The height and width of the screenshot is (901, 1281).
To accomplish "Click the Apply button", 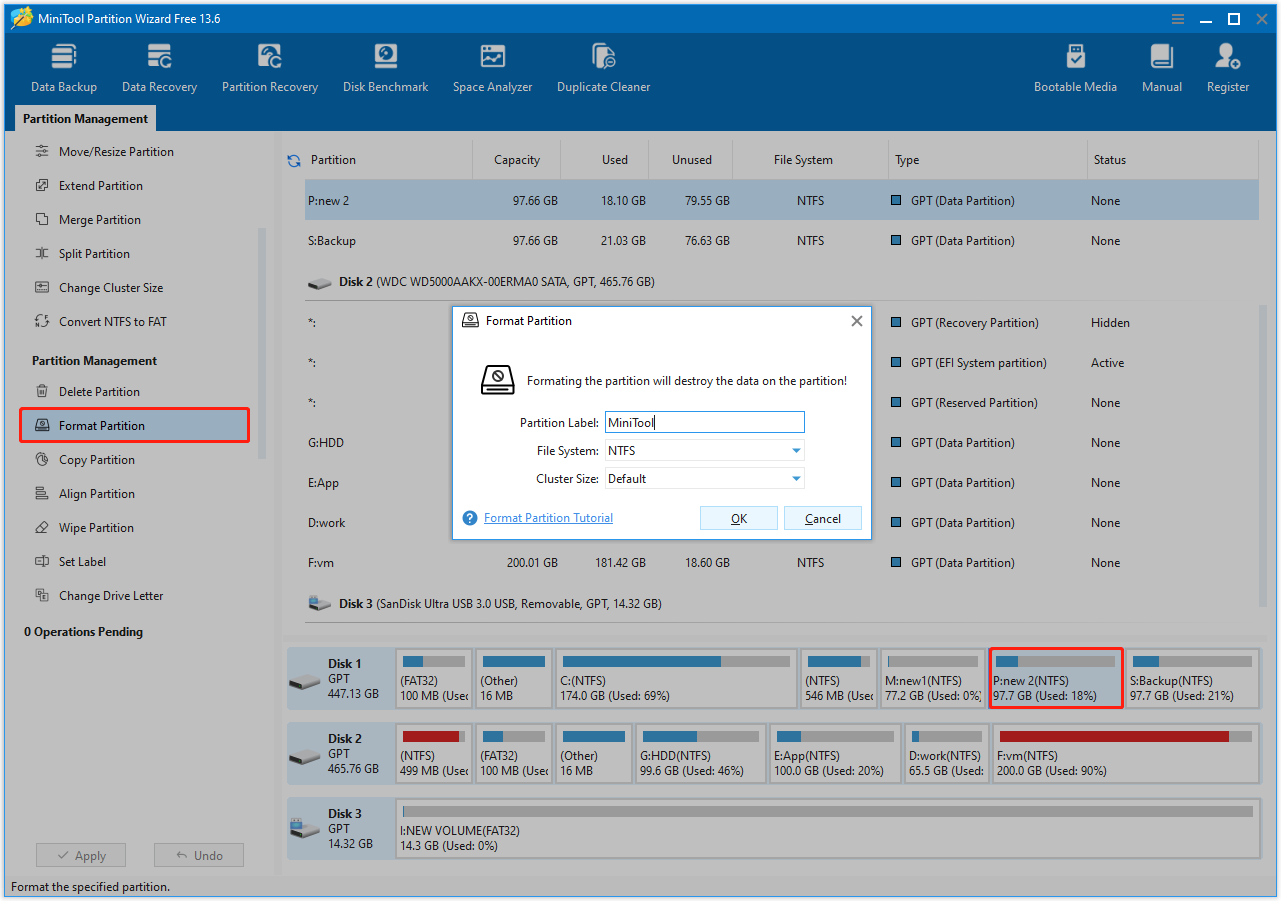I will coord(81,856).
